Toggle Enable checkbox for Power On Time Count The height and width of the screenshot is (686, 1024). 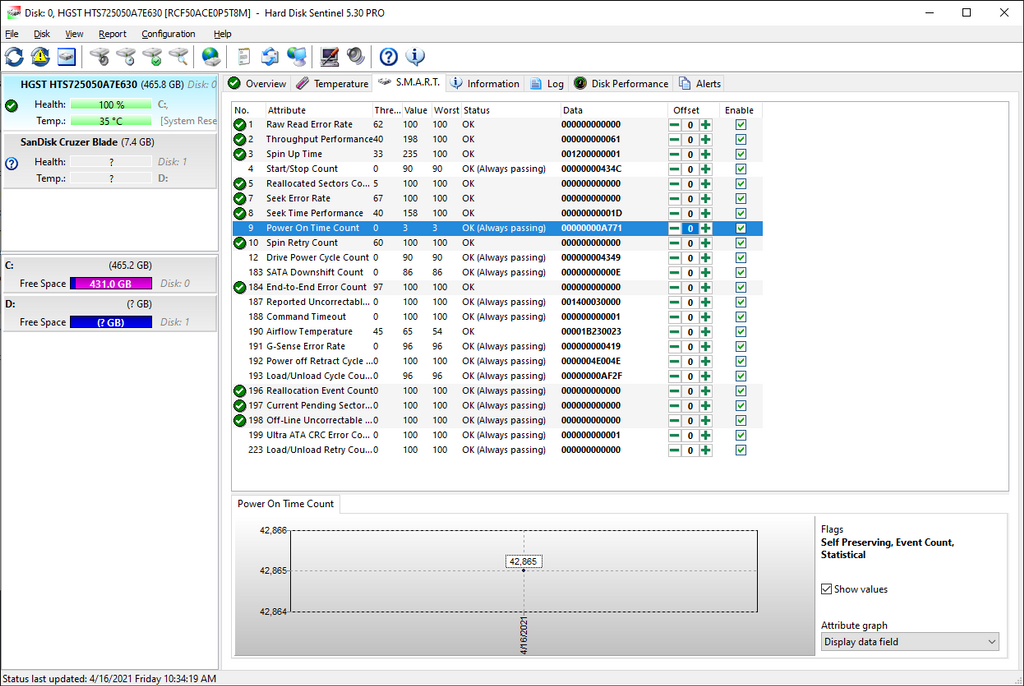(741, 228)
